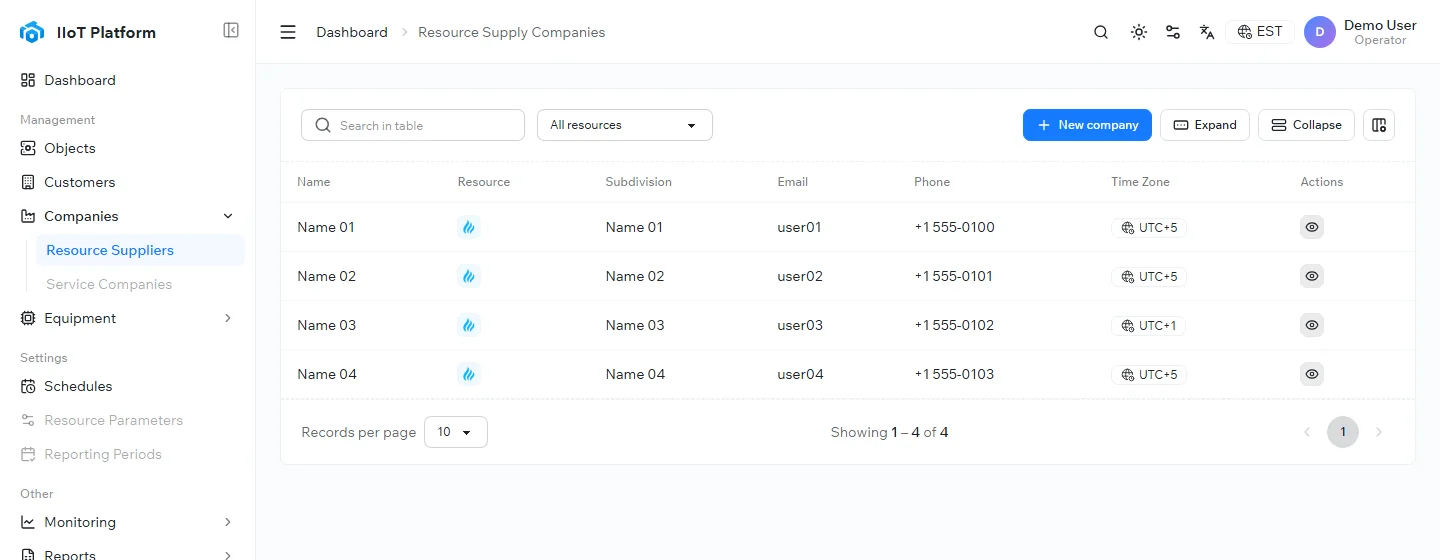Switch theme with the sun icon
Viewport: 1440px width, 560px height.
1138,32
